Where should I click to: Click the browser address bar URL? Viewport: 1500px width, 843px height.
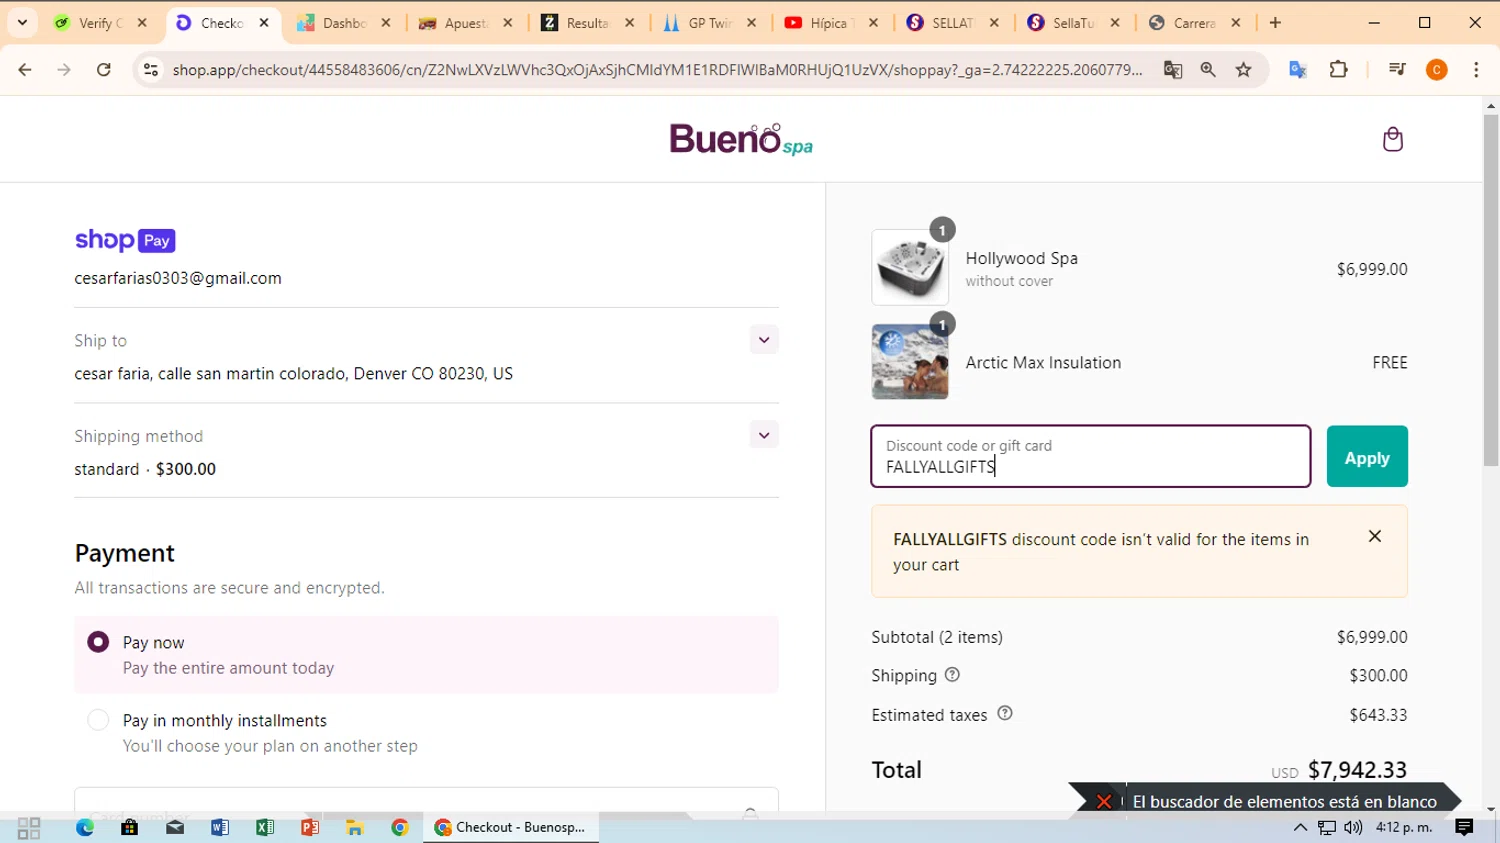click(x=657, y=69)
